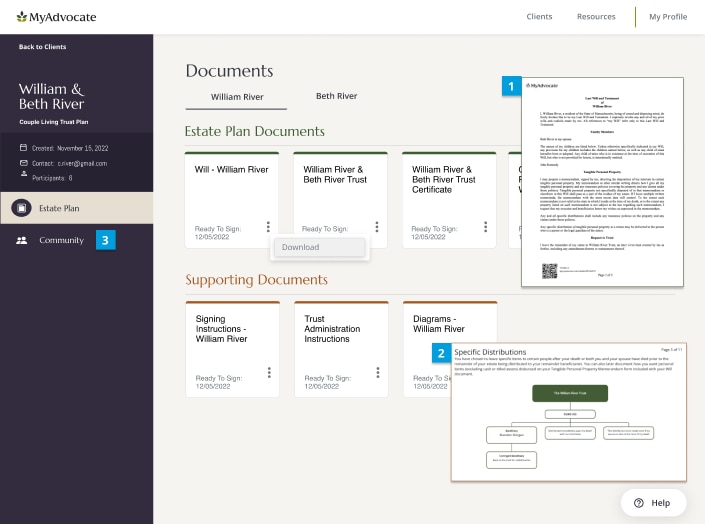Go back to Clients list
The width and height of the screenshot is (705, 524).
(x=42, y=47)
